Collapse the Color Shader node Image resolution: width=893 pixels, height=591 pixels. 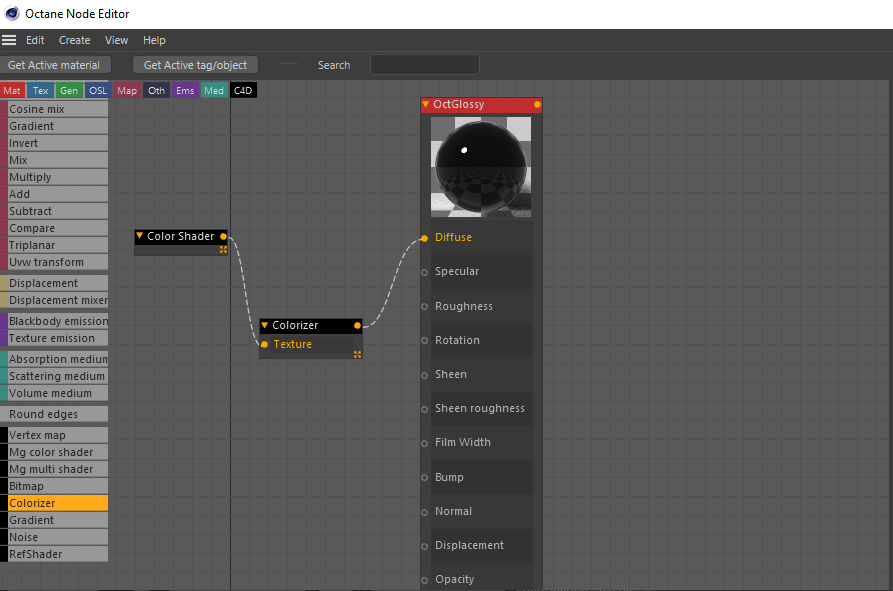click(140, 236)
